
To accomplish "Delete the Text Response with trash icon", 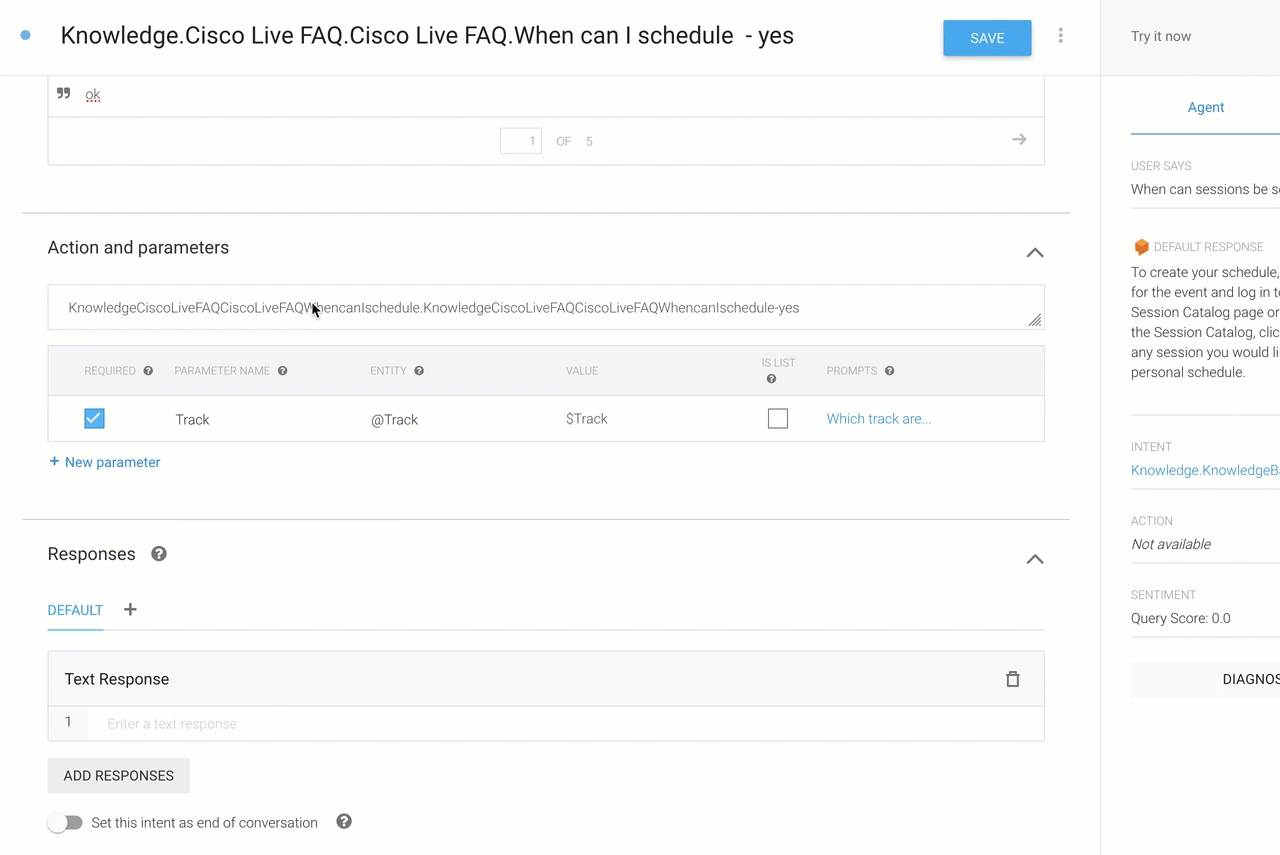I will (x=1012, y=679).
